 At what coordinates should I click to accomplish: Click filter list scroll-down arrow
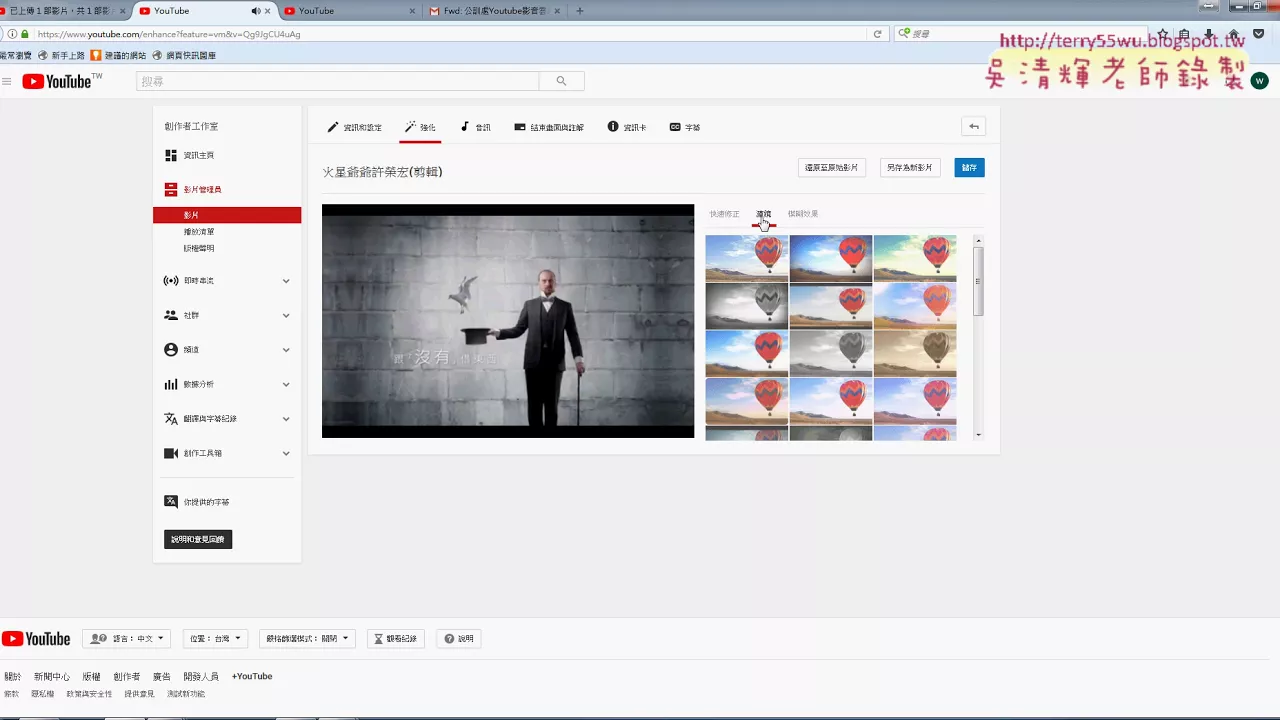(978, 435)
